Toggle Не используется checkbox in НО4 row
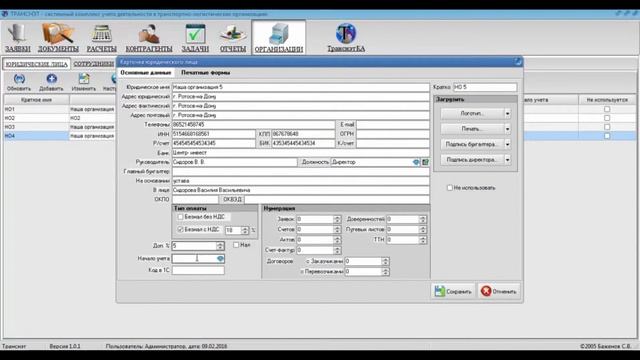The width and height of the screenshot is (640, 360). [x=607, y=136]
